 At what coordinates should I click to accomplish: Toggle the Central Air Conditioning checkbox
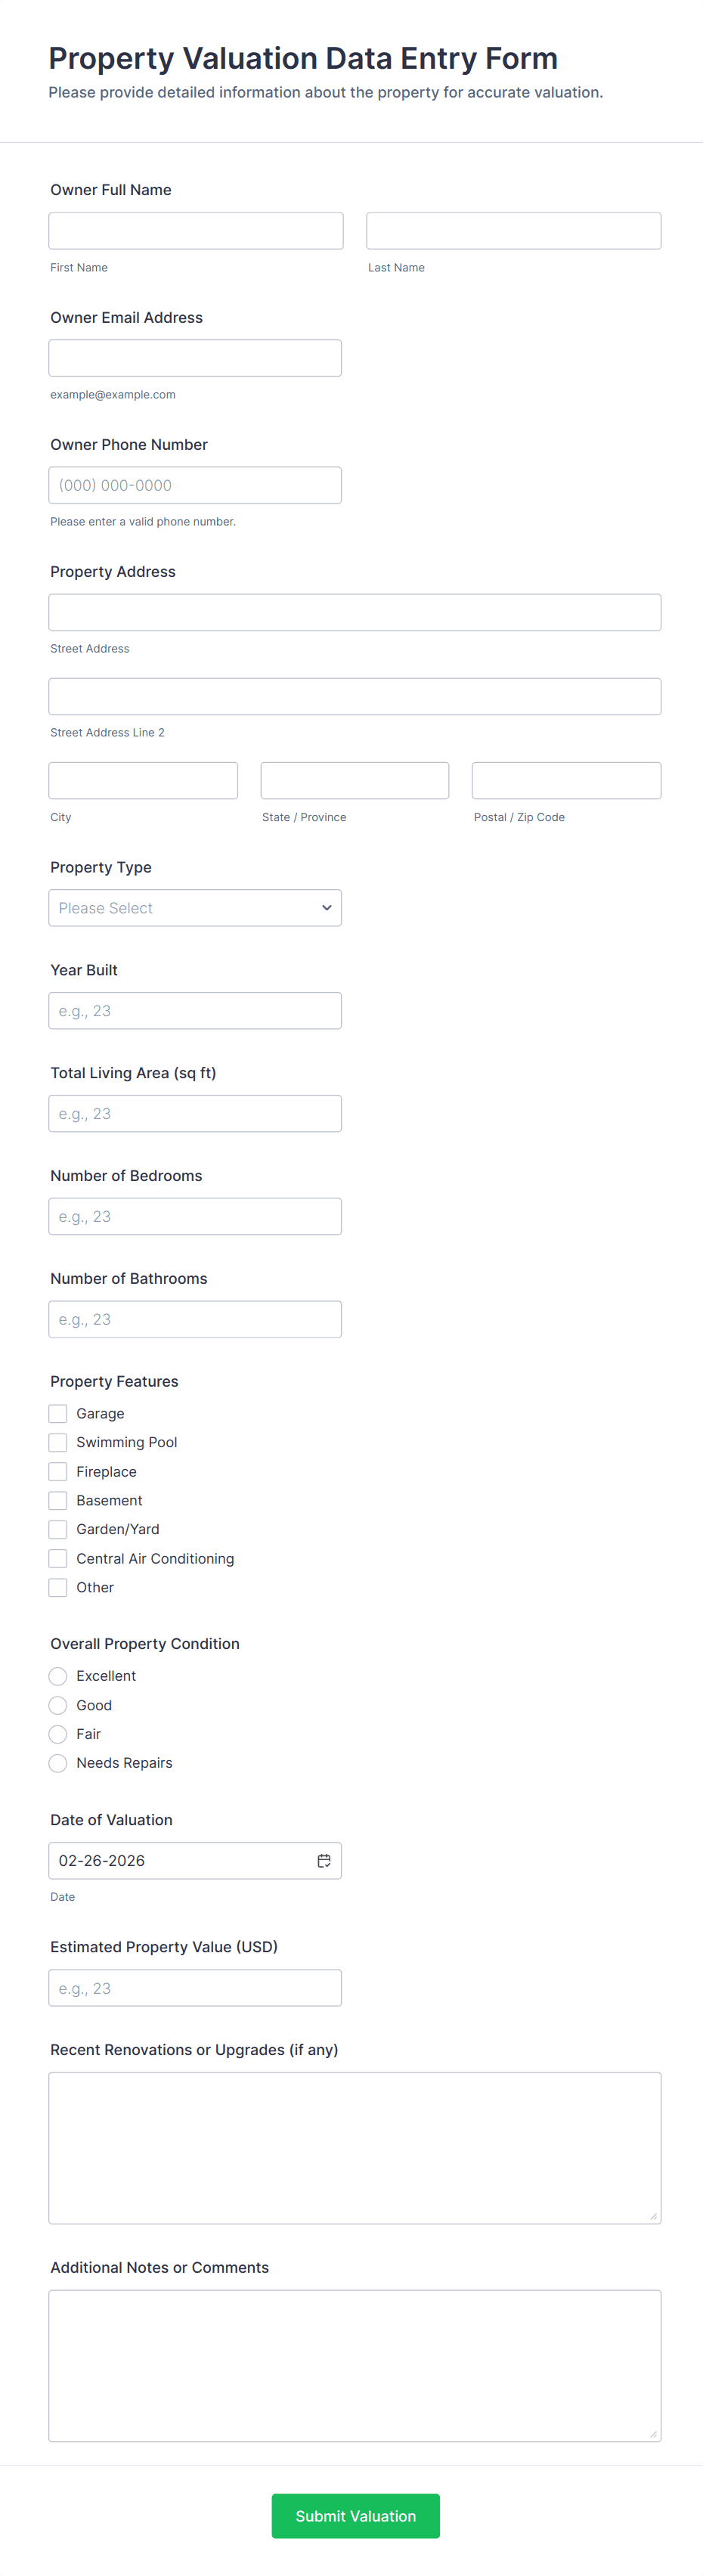(58, 1558)
